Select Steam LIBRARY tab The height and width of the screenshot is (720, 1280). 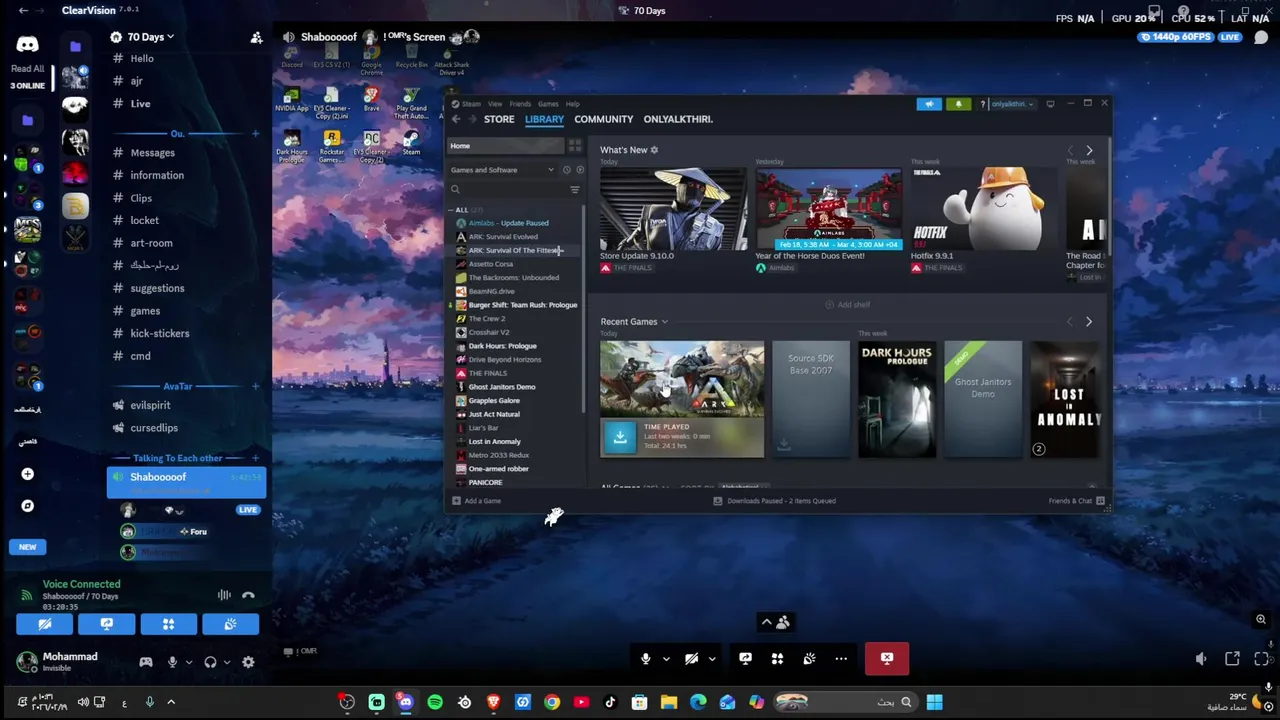click(x=544, y=119)
